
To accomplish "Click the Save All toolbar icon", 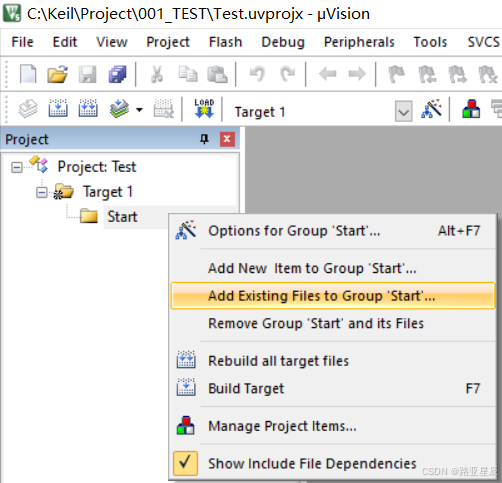I will (117, 74).
